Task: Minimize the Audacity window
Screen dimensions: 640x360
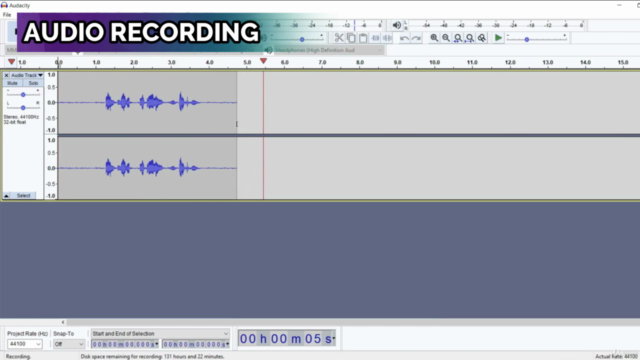Action: (620, 5)
